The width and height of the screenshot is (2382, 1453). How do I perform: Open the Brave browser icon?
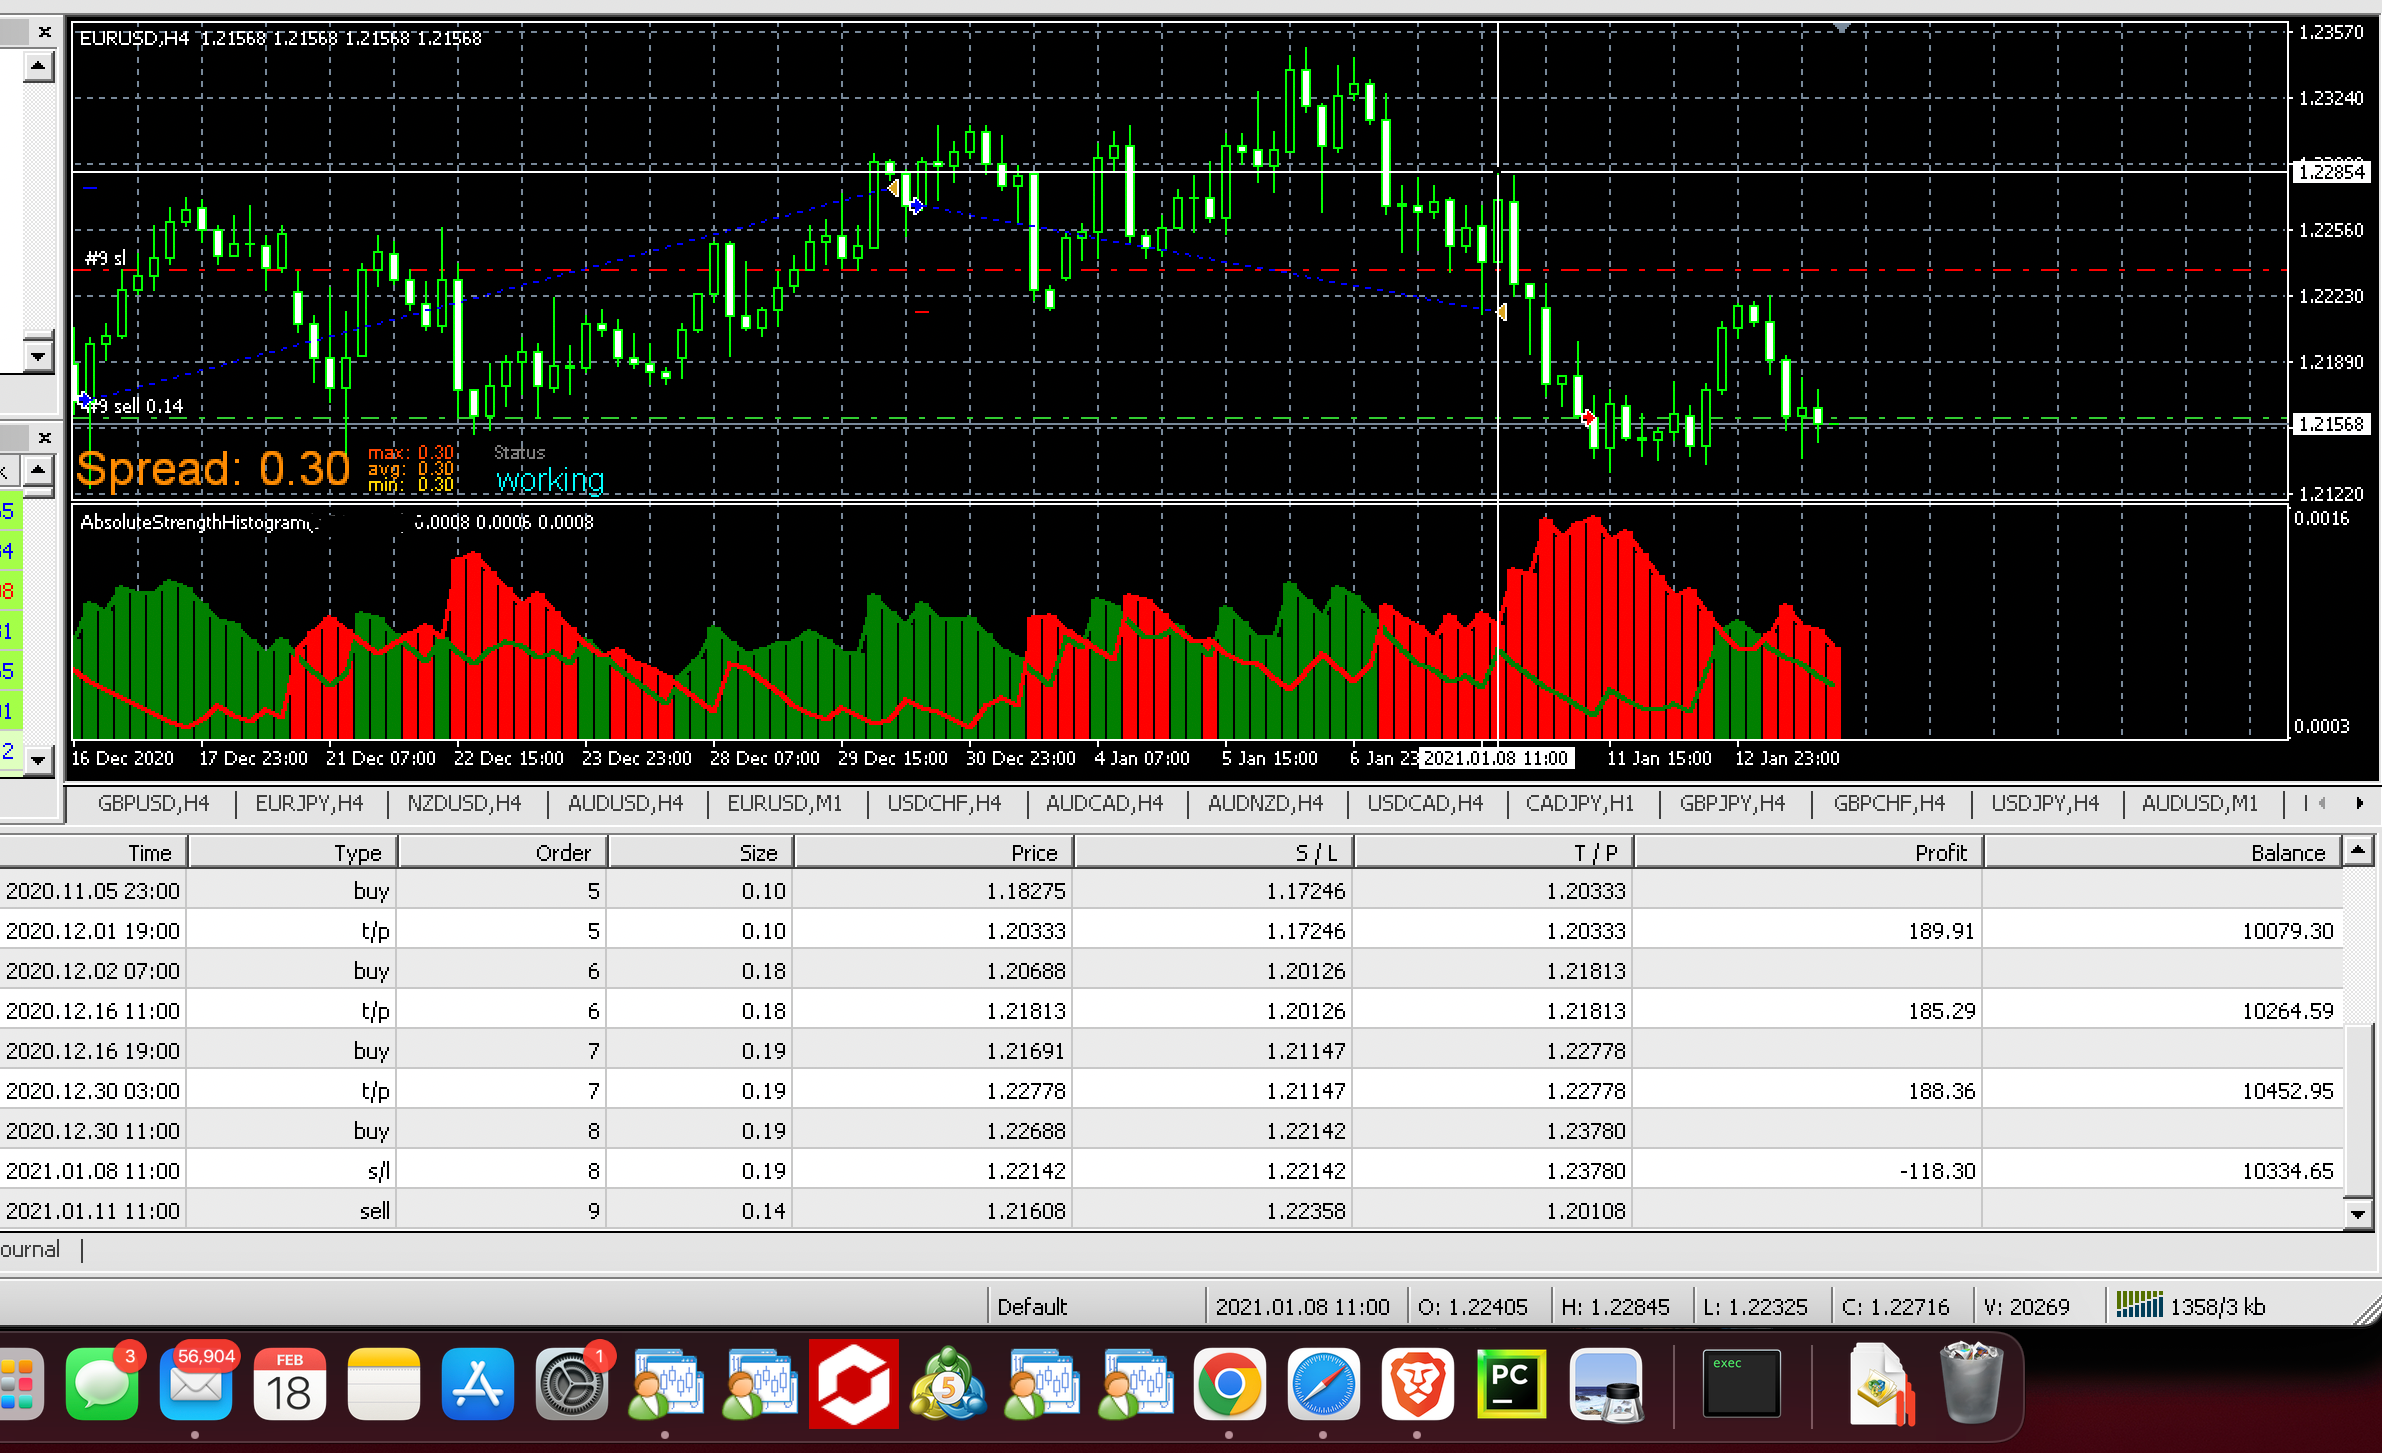[1417, 1385]
